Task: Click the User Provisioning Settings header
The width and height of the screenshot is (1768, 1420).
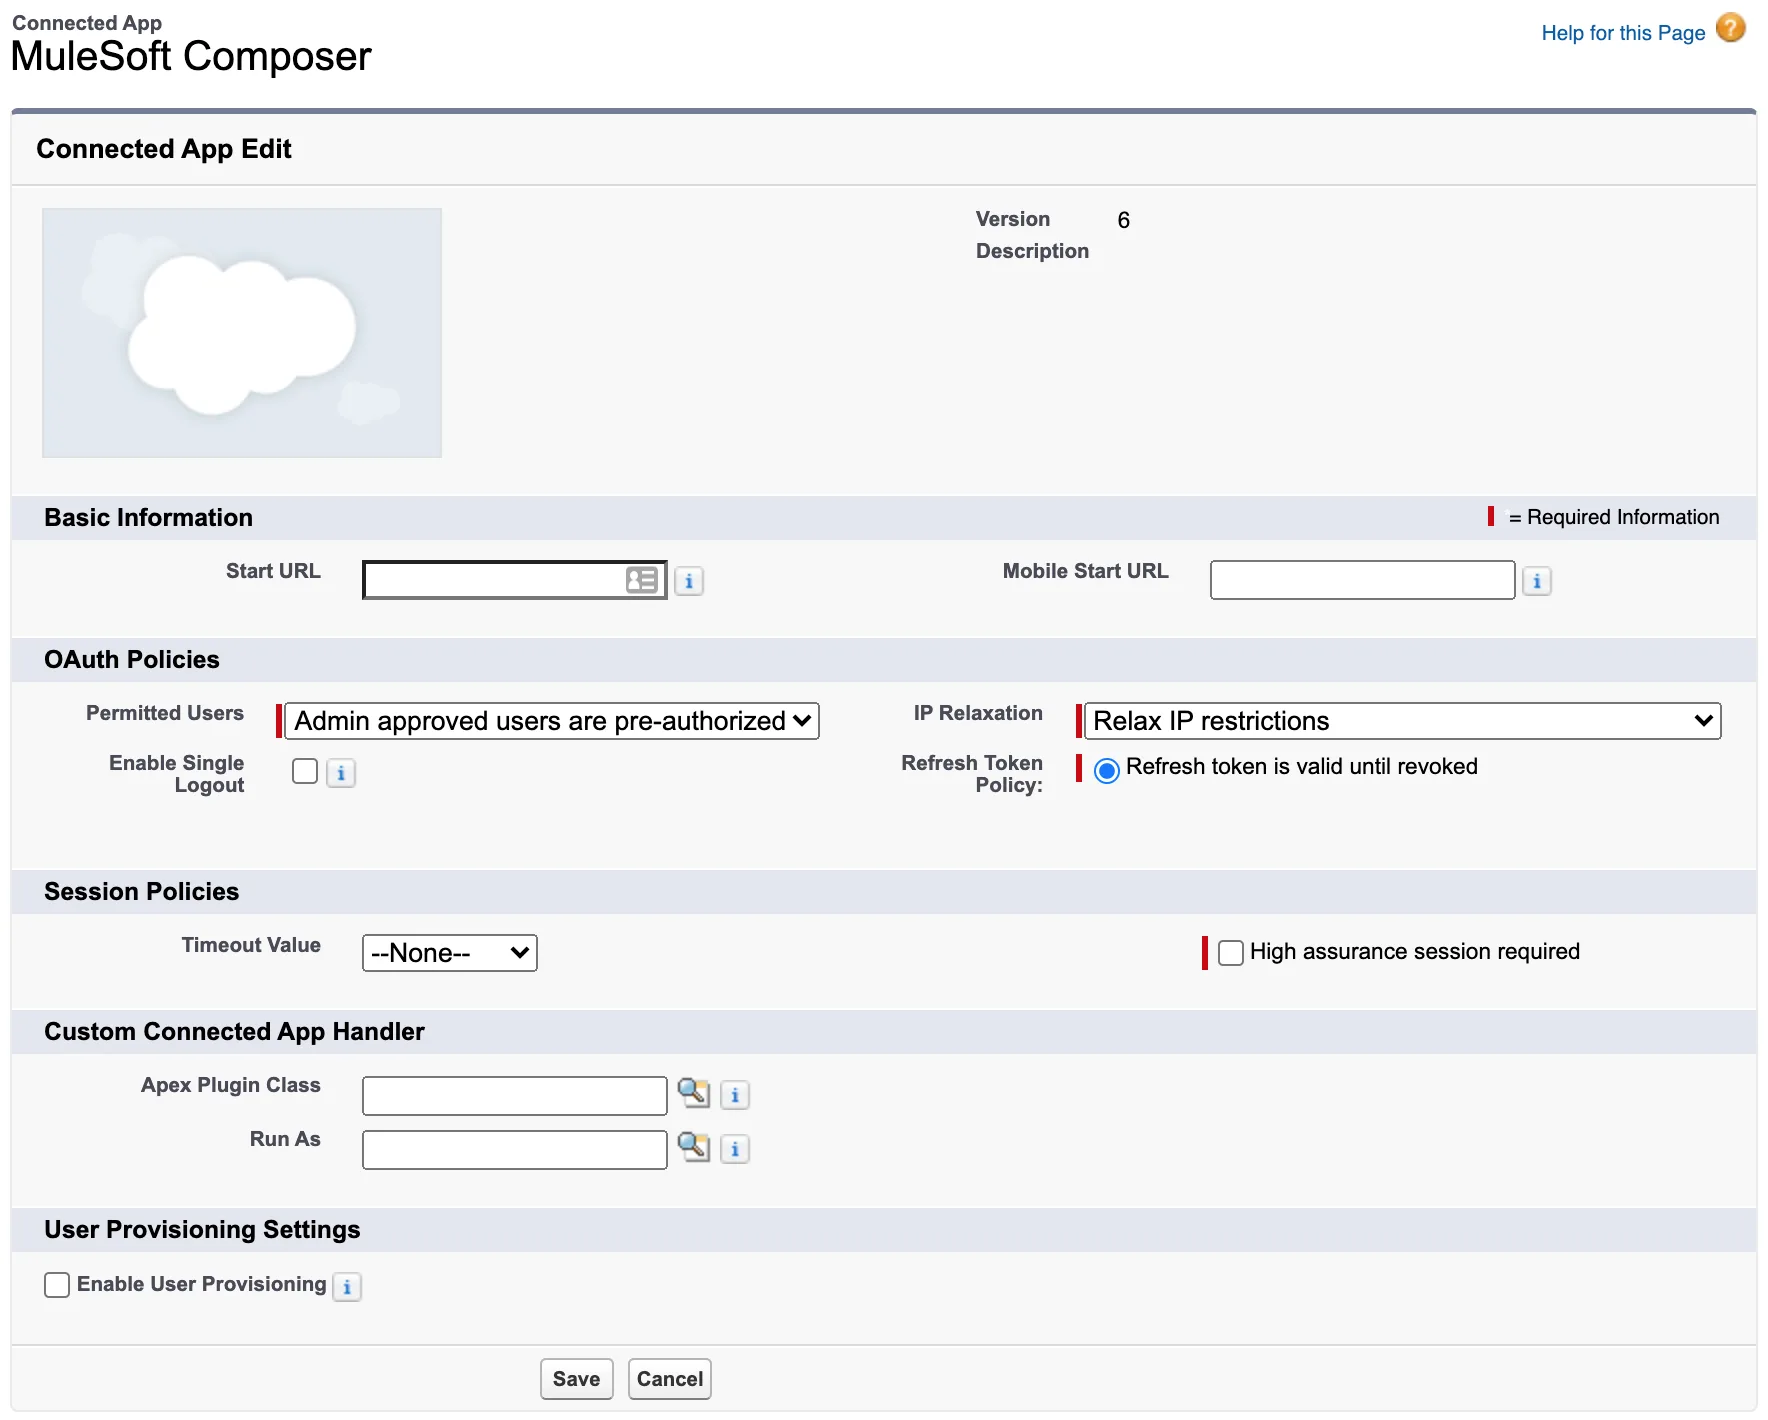Action: 202,1229
